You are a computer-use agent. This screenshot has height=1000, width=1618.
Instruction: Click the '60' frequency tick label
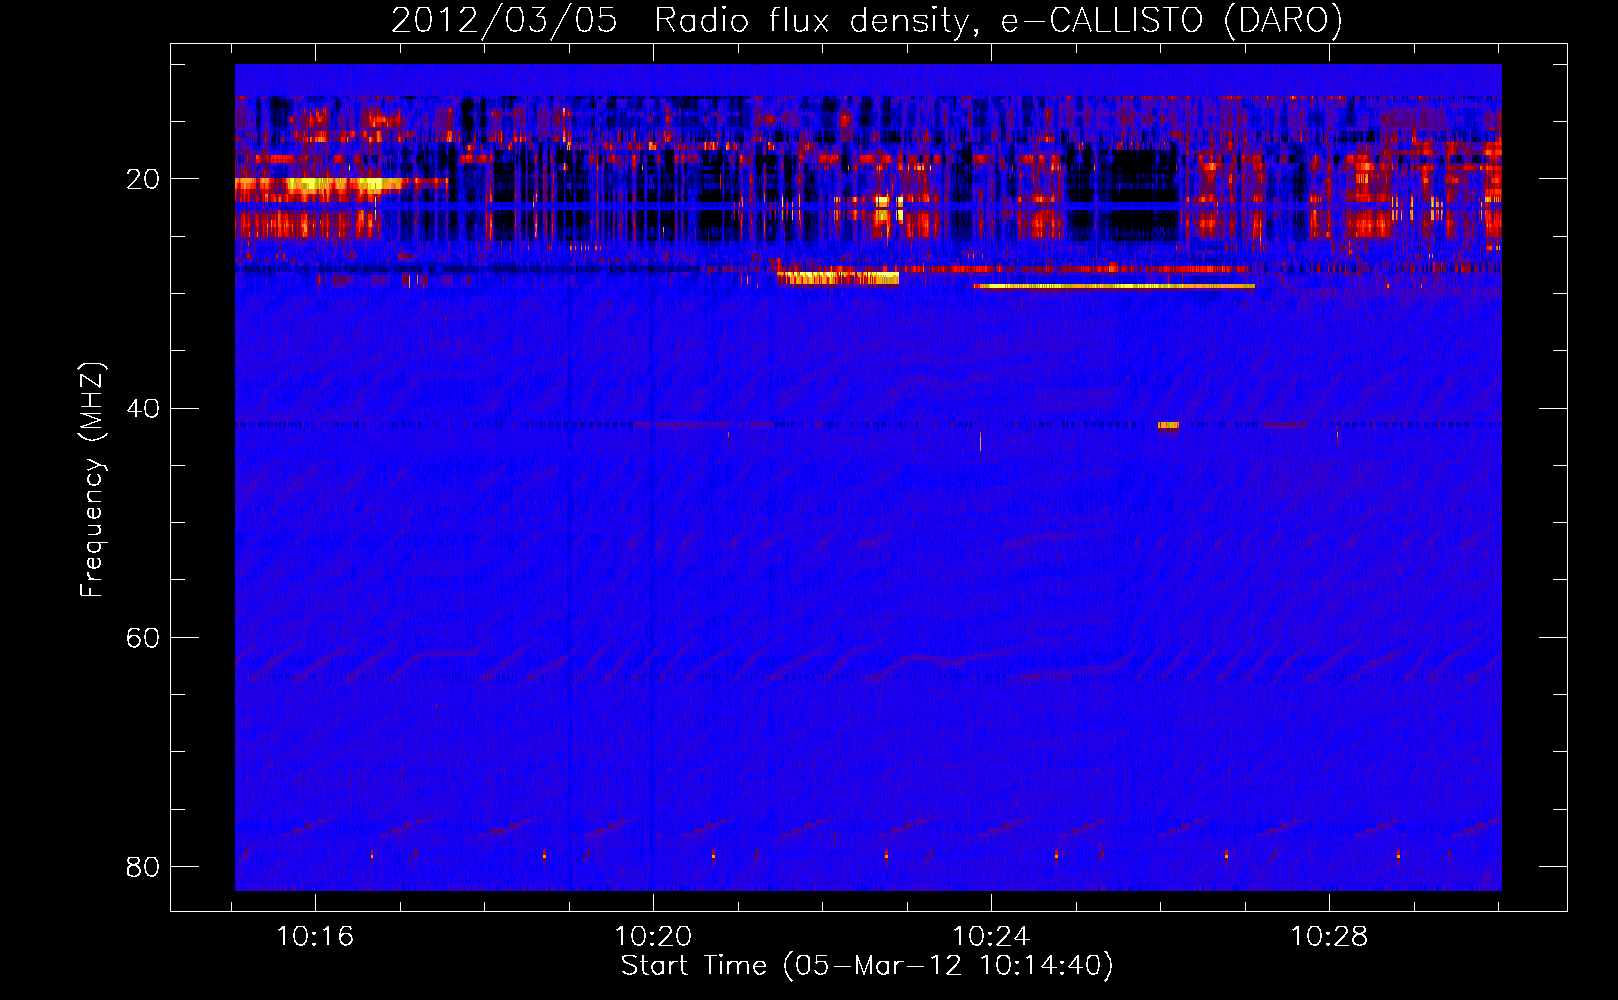coord(143,637)
